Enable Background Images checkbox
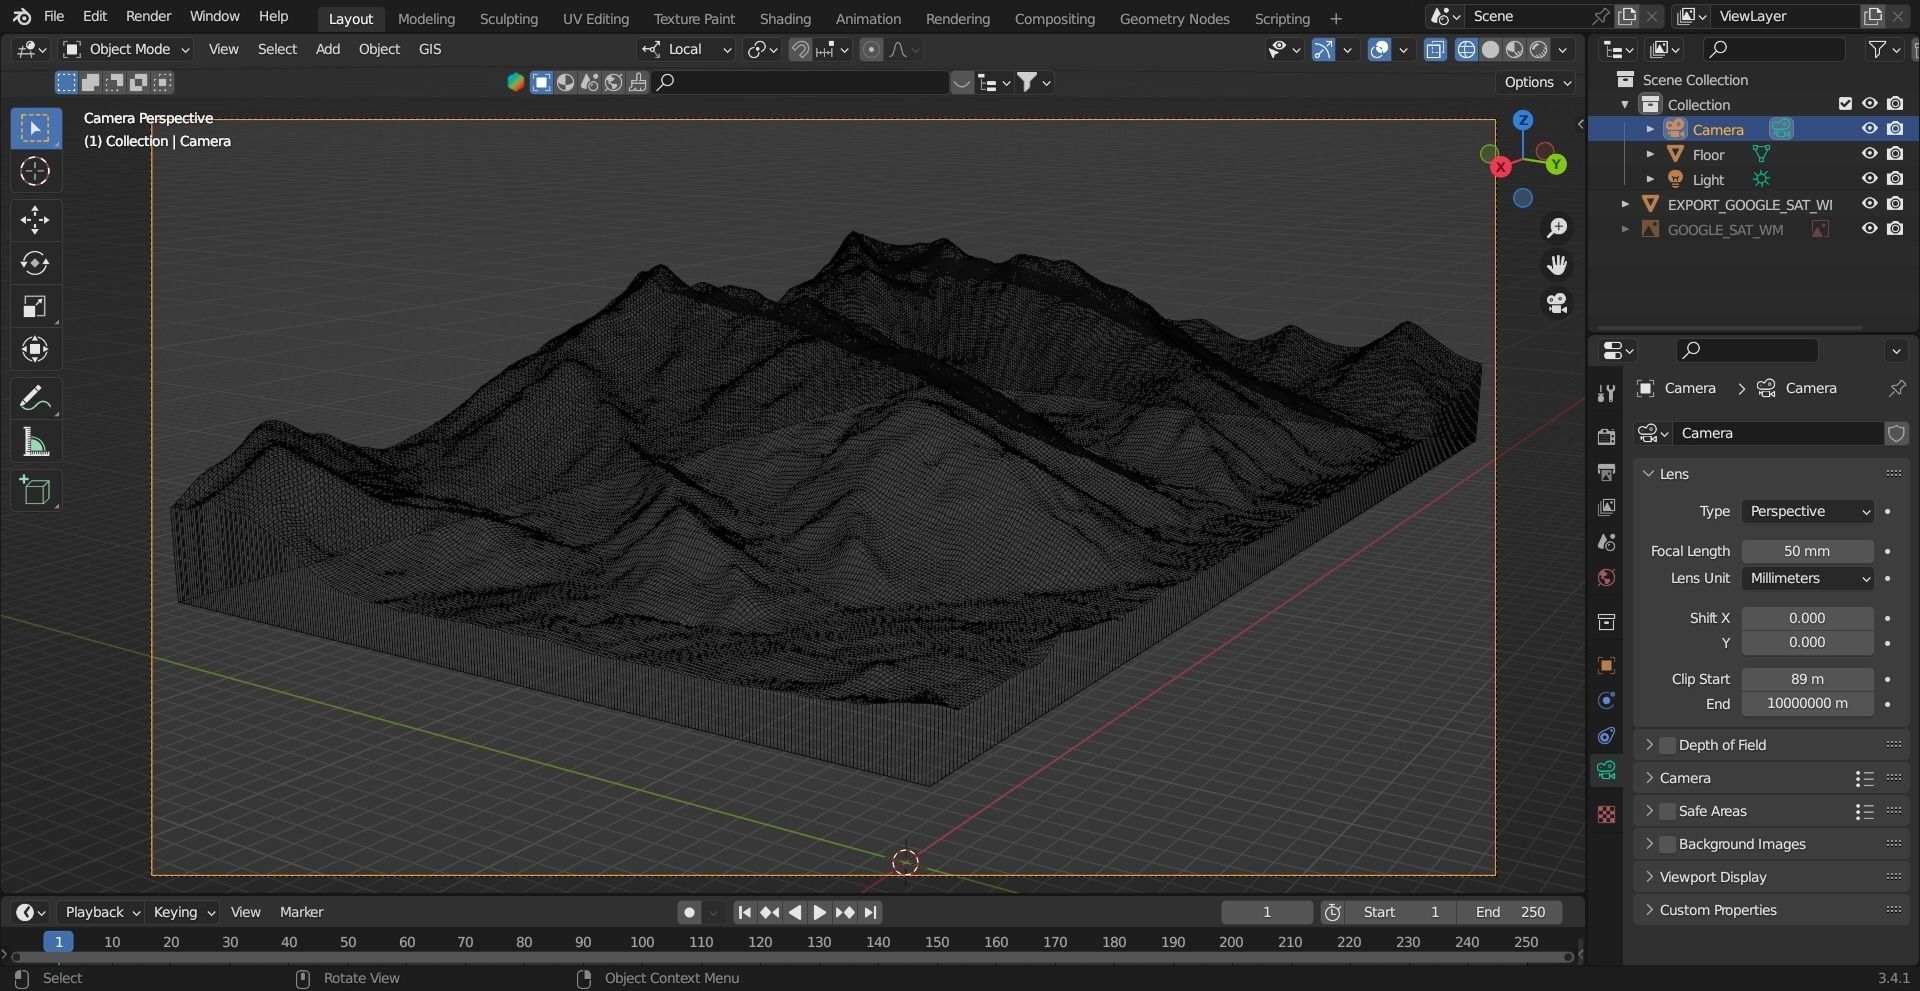Screen dimensions: 1920x991 coord(1667,844)
